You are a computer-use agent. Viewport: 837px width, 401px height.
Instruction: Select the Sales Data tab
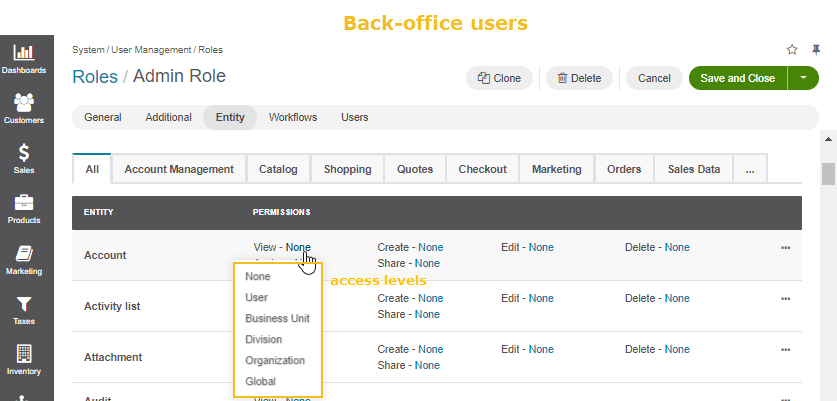(x=694, y=169)
